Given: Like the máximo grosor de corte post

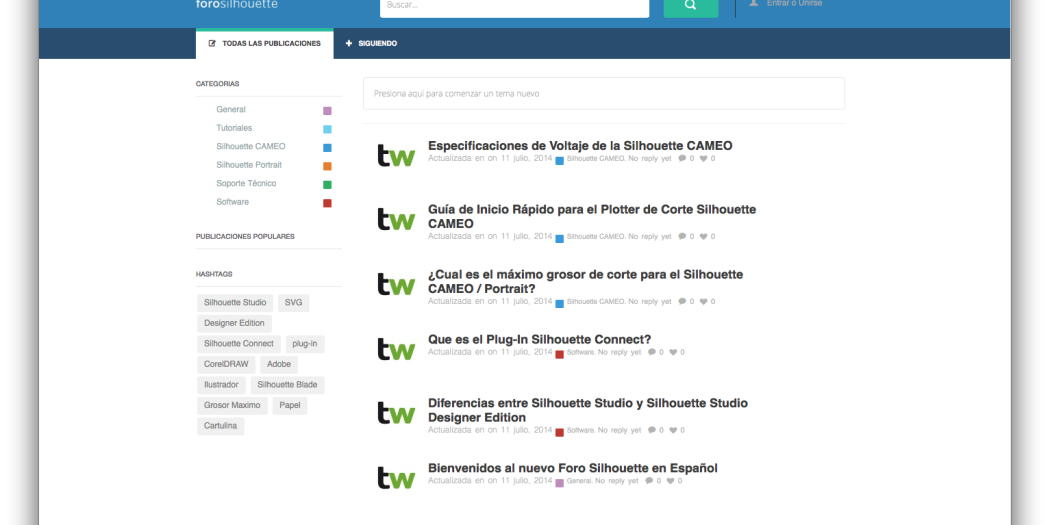Looking at the screenshot, I should point(703,301).
